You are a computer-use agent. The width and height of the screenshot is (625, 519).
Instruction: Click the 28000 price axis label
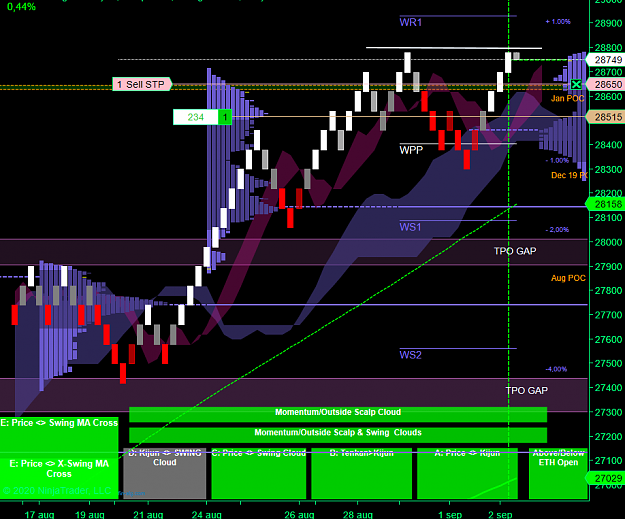(608, 242)
